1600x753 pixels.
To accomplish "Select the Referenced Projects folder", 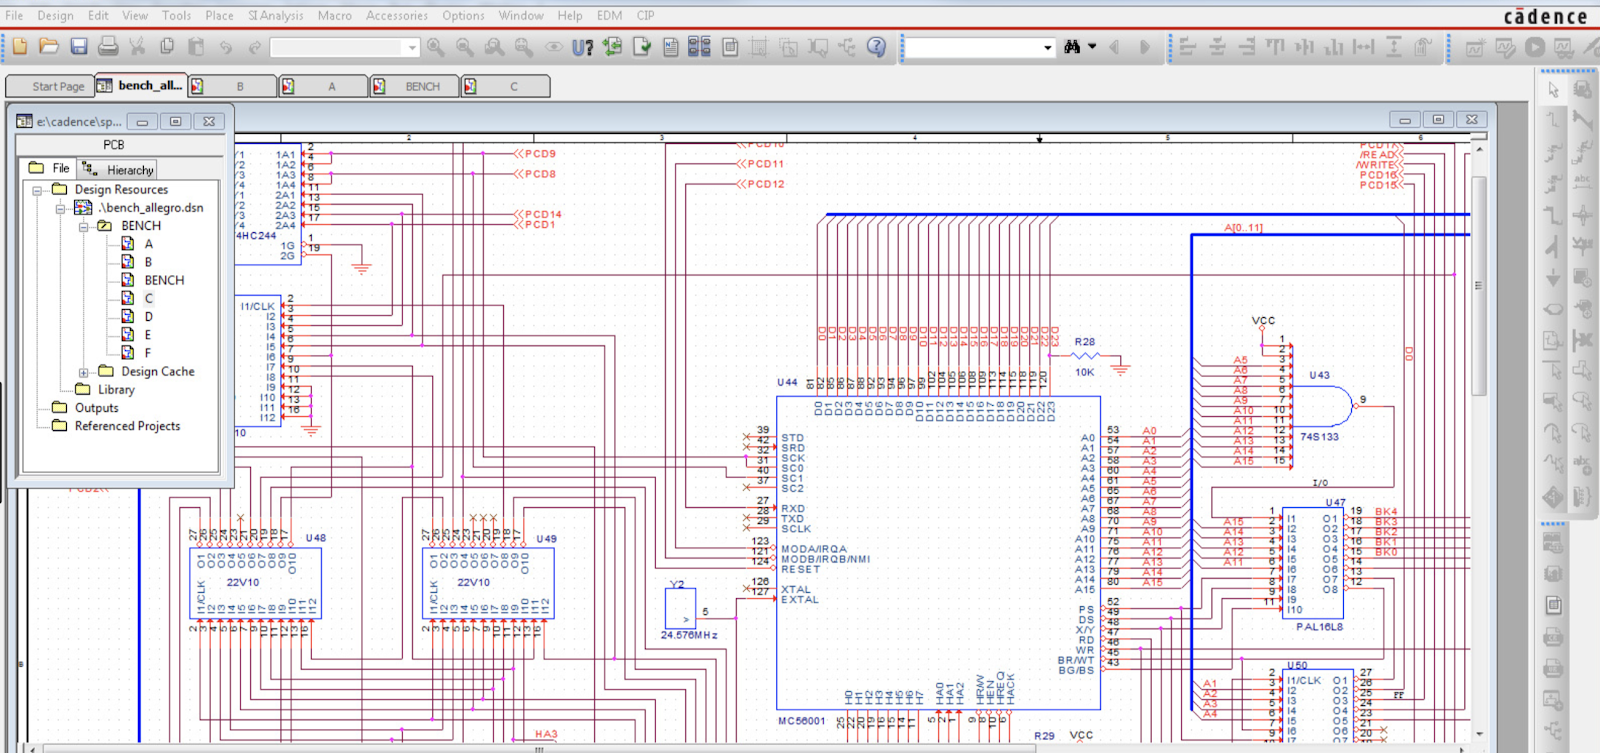I will tap(127, 426).
